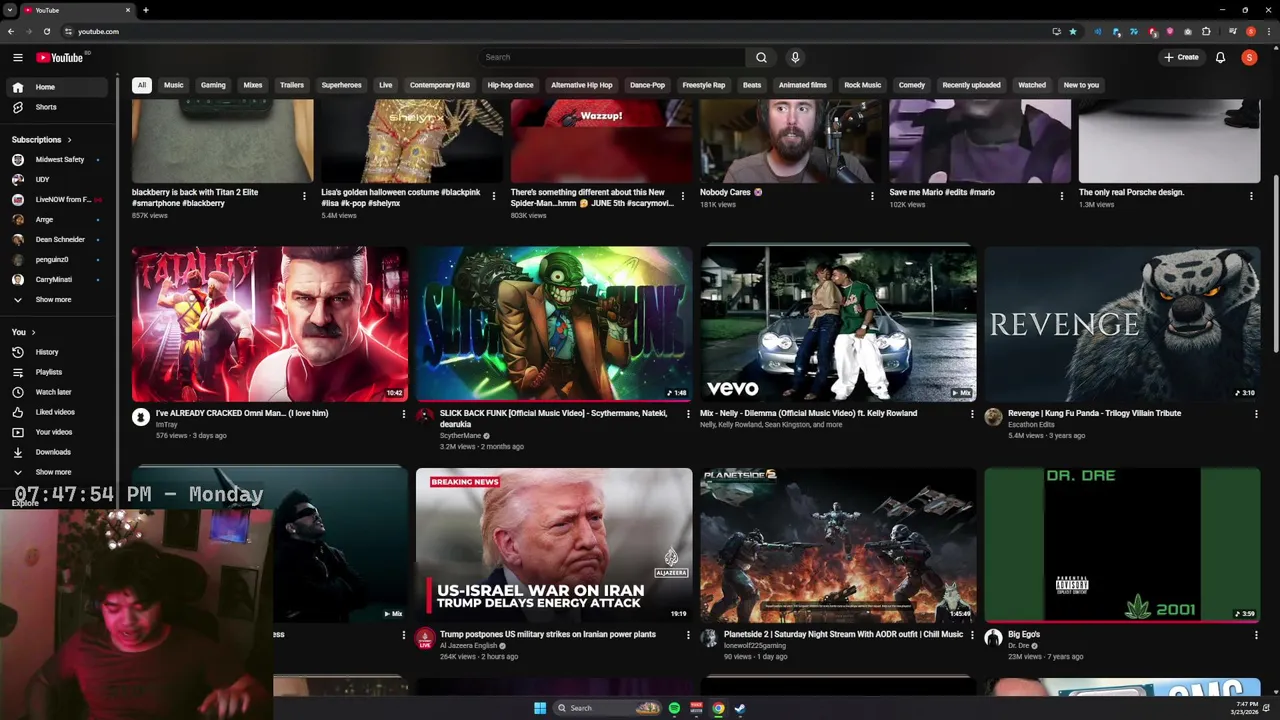The image size is (1280, 720).
Task: Go to Home in the sidebar
Action: (58, 87)
